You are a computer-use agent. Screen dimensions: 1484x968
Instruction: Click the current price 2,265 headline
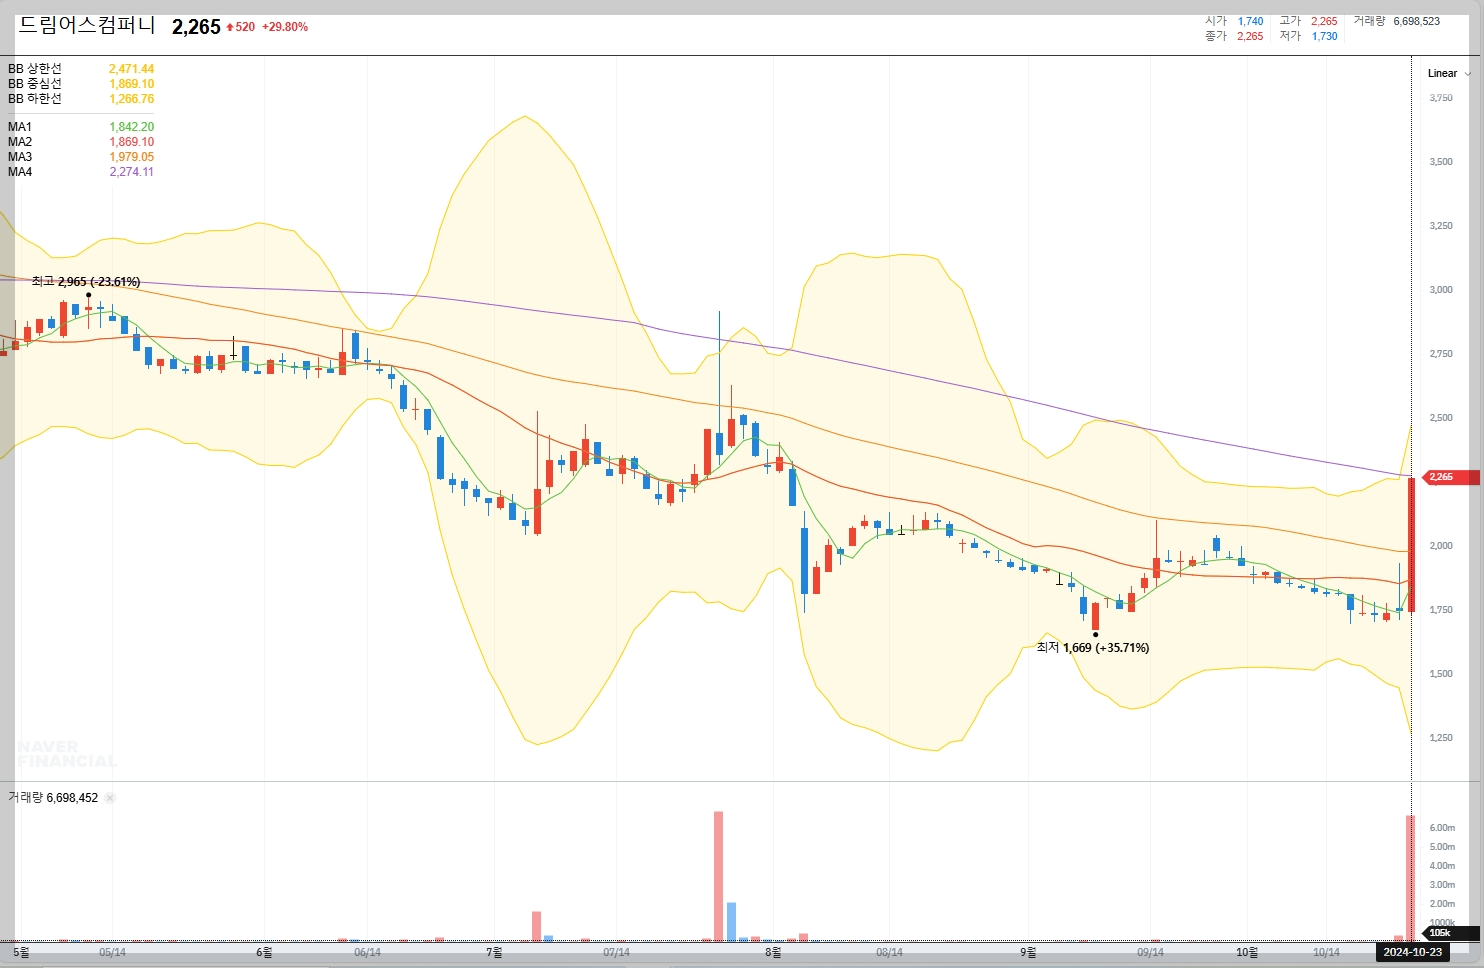click(196, 27)
